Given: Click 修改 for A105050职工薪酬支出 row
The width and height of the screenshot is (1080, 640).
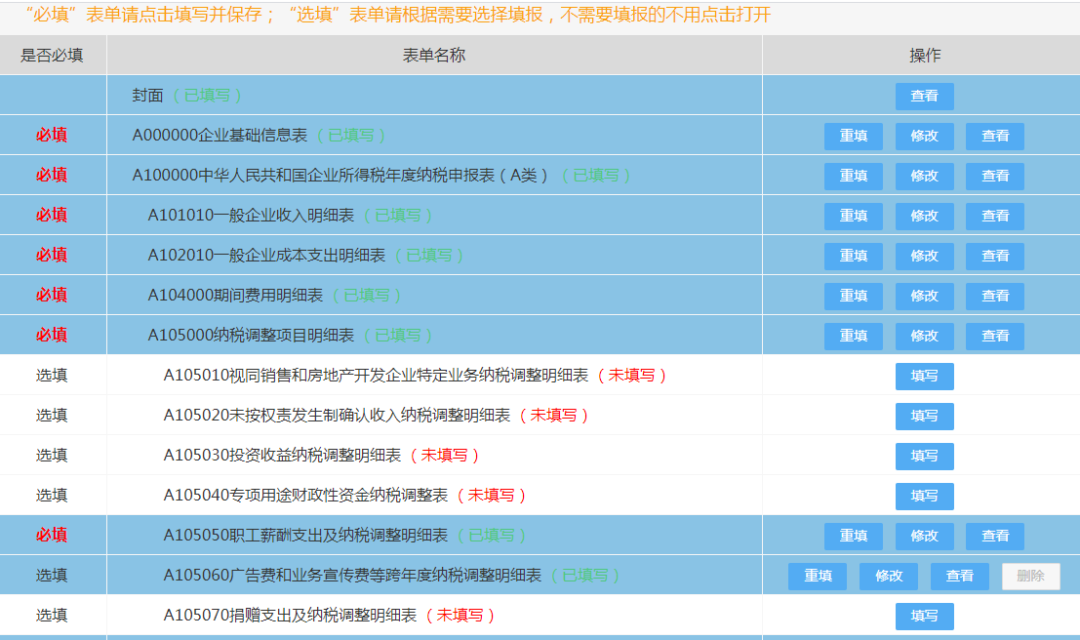Looking at the screenshot, I should pos(924,536).
